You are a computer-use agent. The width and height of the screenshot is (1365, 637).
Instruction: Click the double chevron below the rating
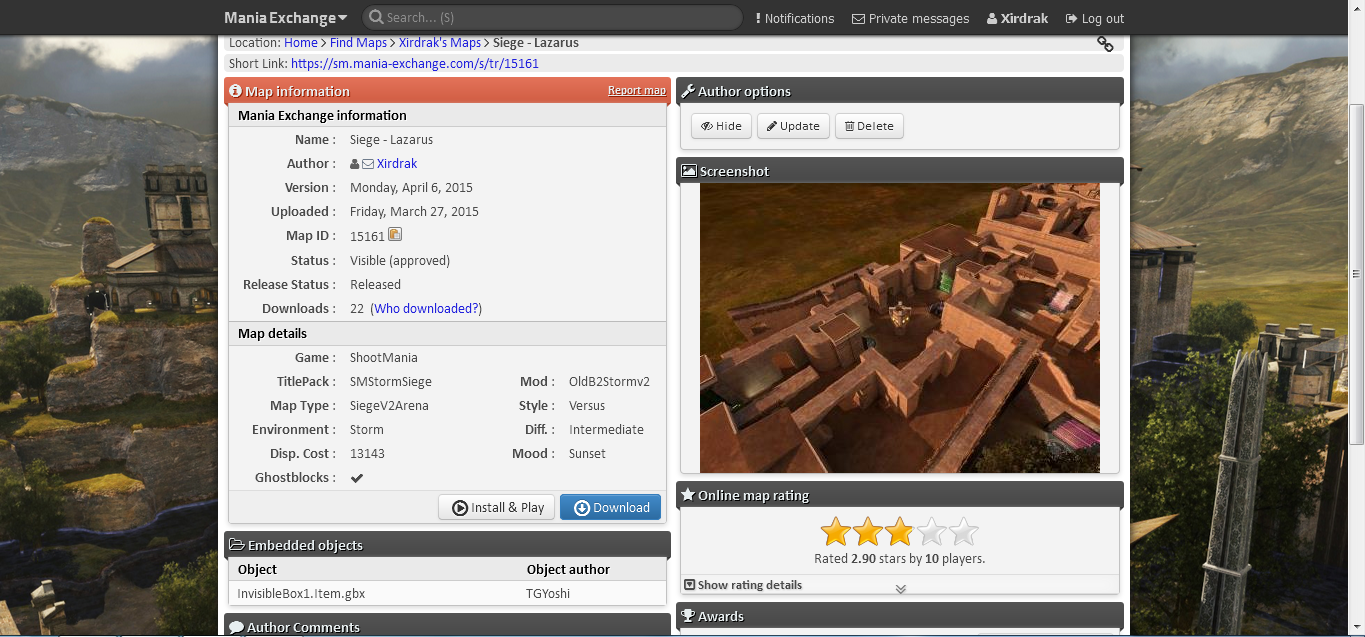click(x=900, y=588)
